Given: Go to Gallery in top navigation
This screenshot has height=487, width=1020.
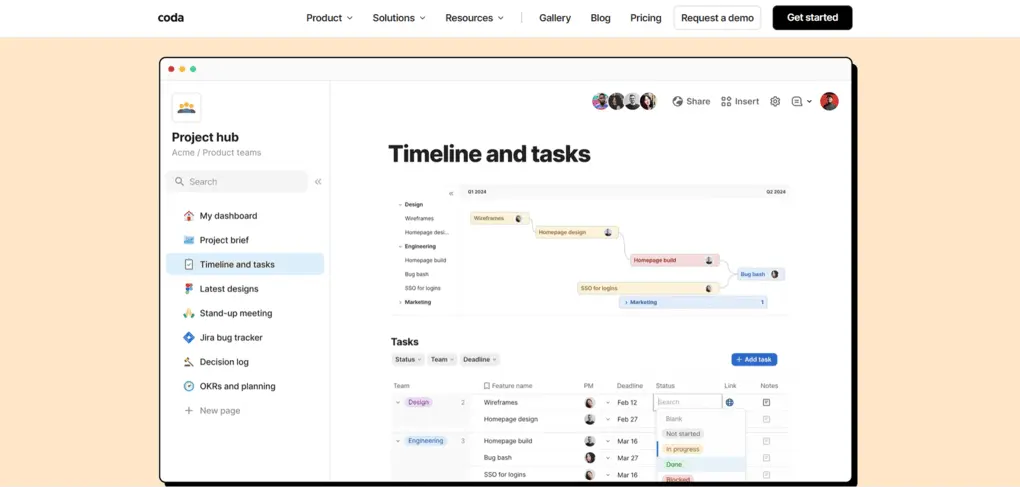Looking at the screenshot, I should click(555, 18).
